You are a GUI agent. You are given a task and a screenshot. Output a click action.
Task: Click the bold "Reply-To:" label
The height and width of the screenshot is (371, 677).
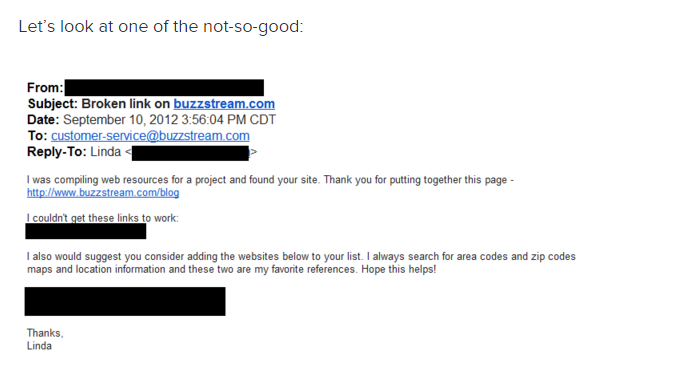[57, 152]
